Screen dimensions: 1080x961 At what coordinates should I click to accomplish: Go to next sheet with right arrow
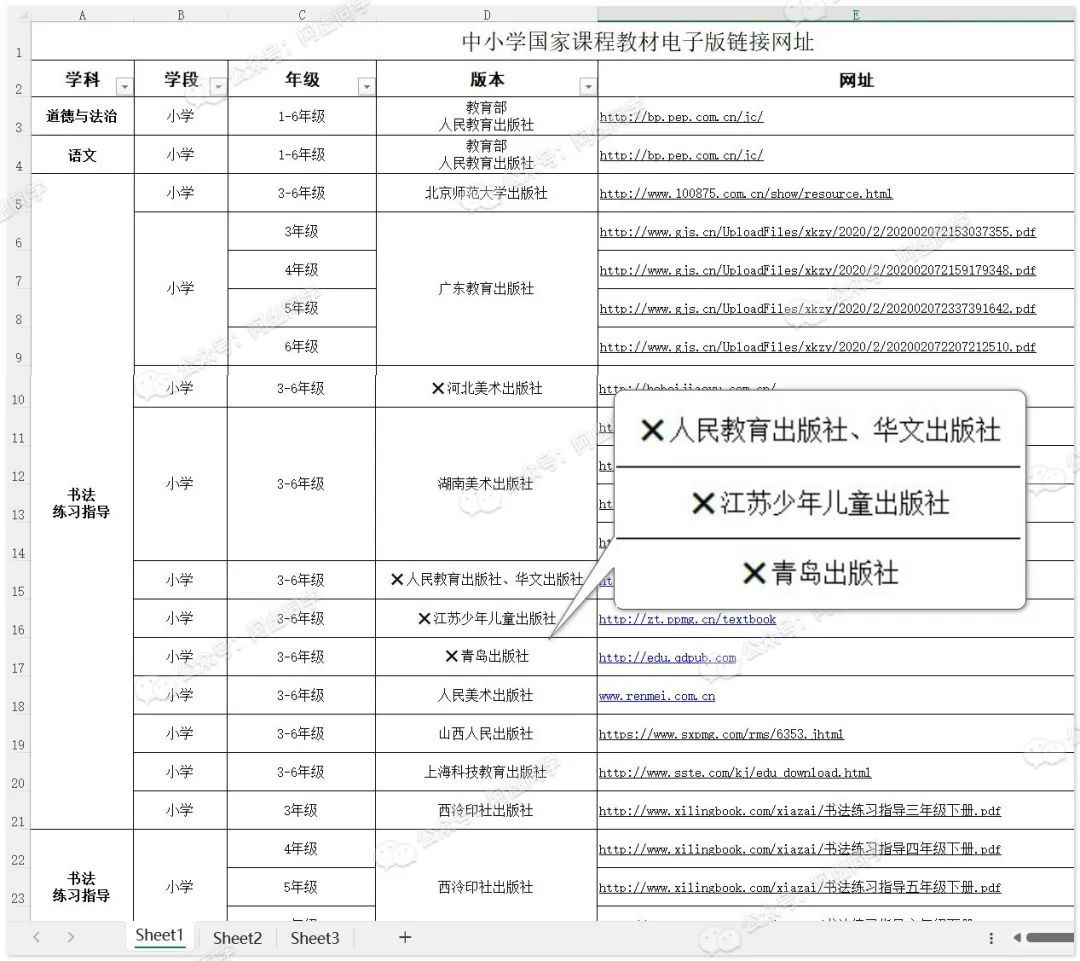[70, 937]
